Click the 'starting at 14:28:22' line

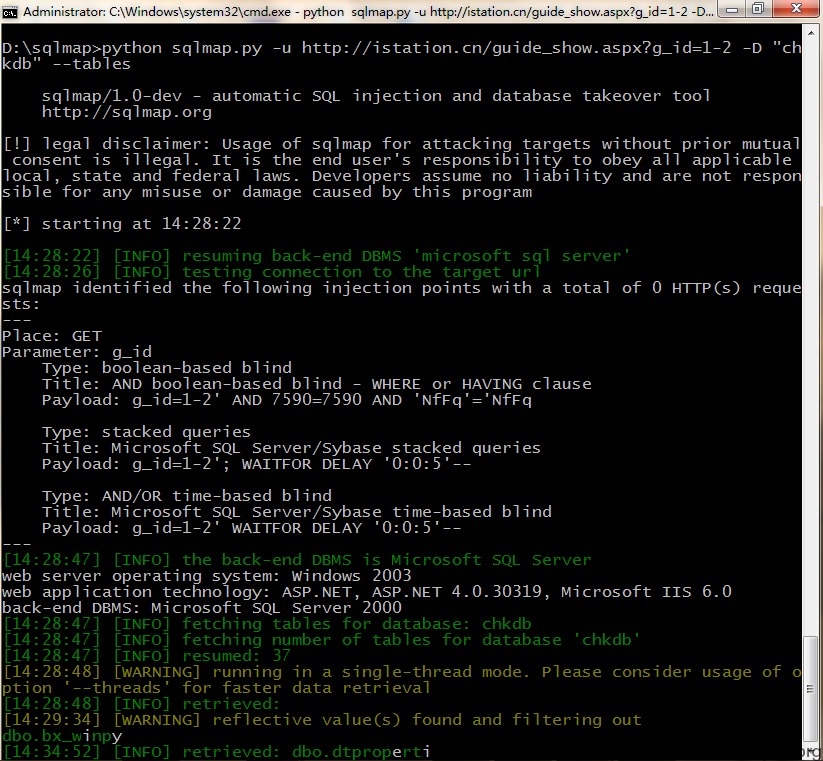pos(122,224)
